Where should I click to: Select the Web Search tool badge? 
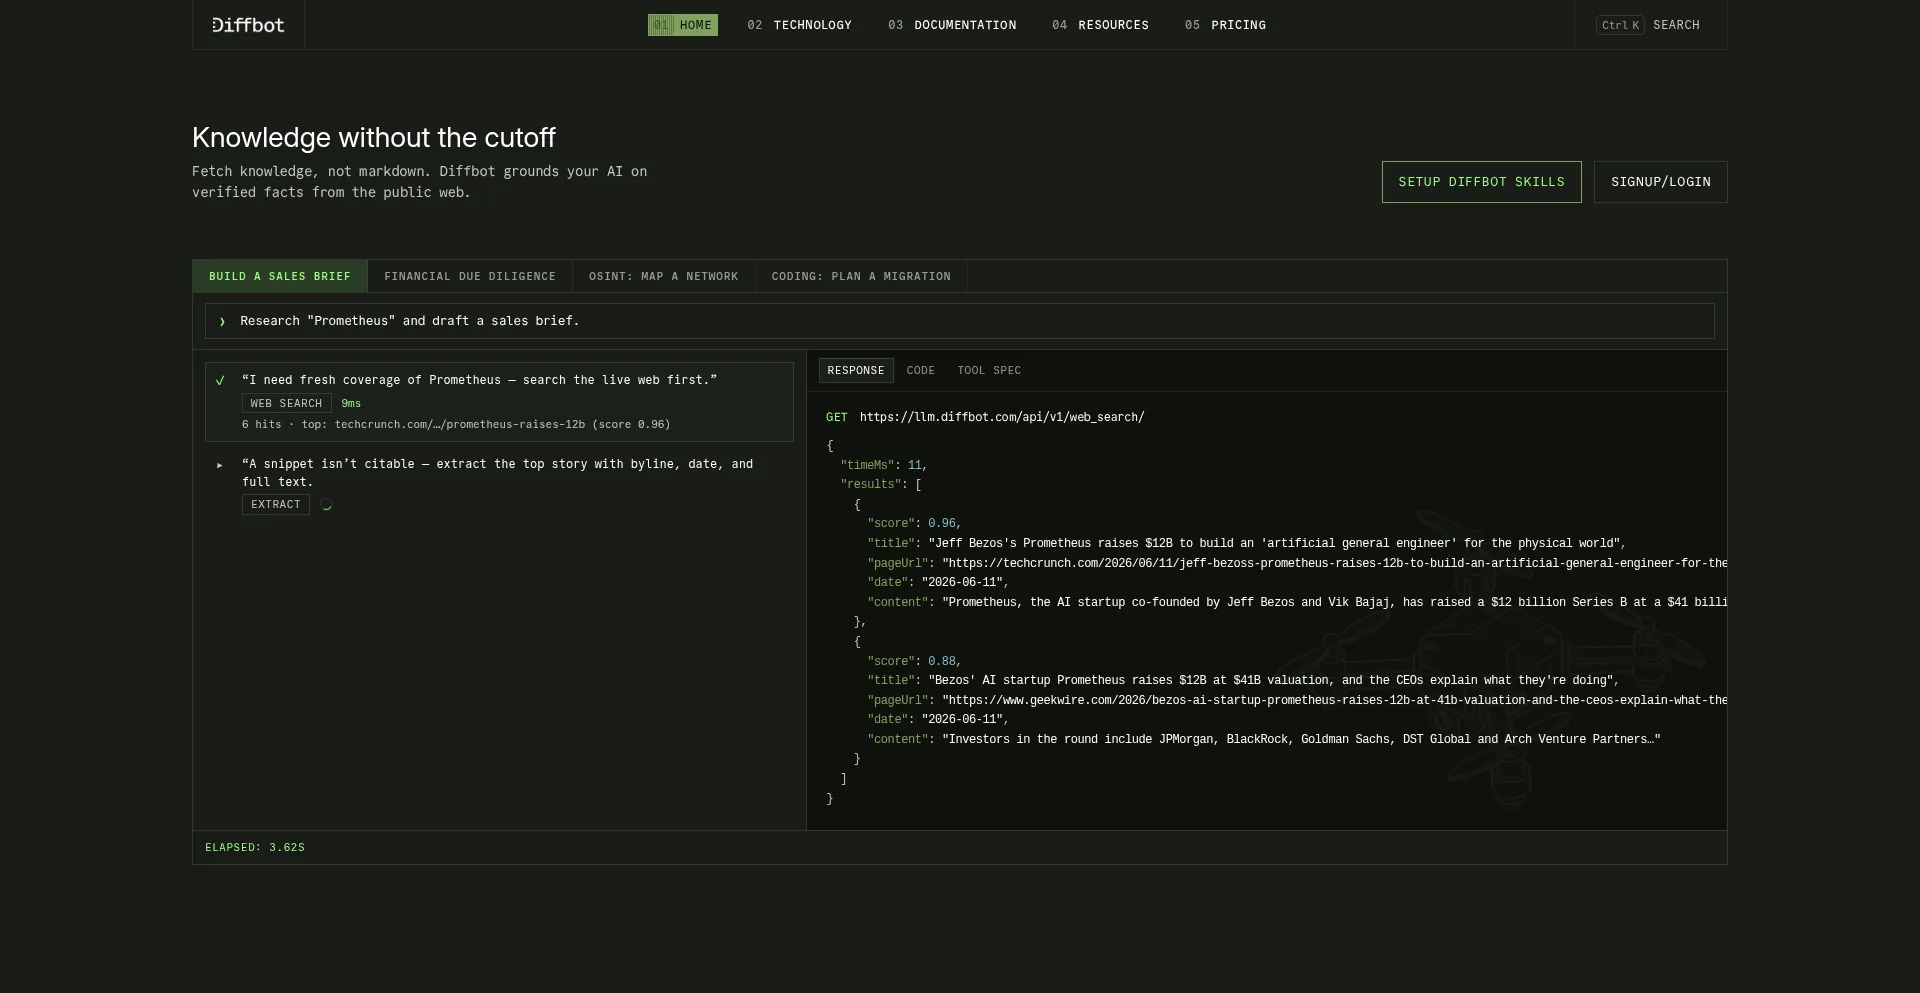click(x=286, y=403)
